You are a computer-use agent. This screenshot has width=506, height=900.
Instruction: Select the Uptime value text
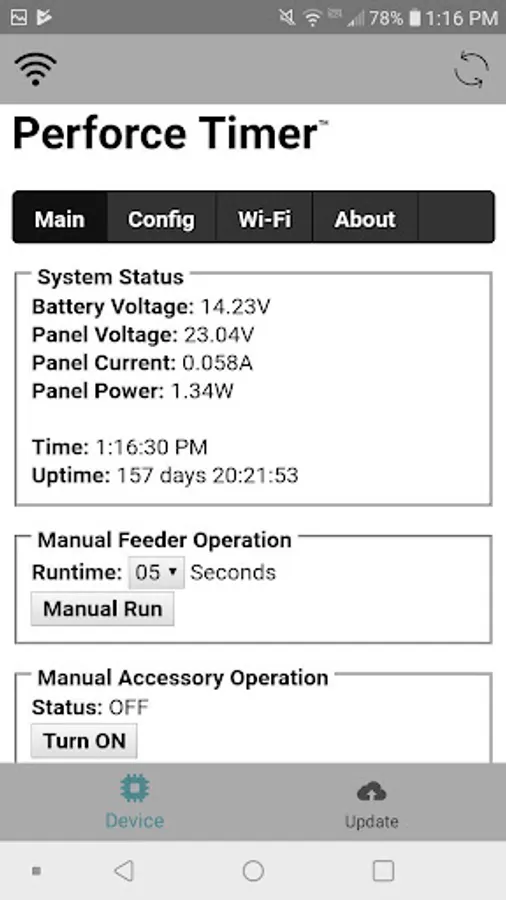tap(208, 475)
